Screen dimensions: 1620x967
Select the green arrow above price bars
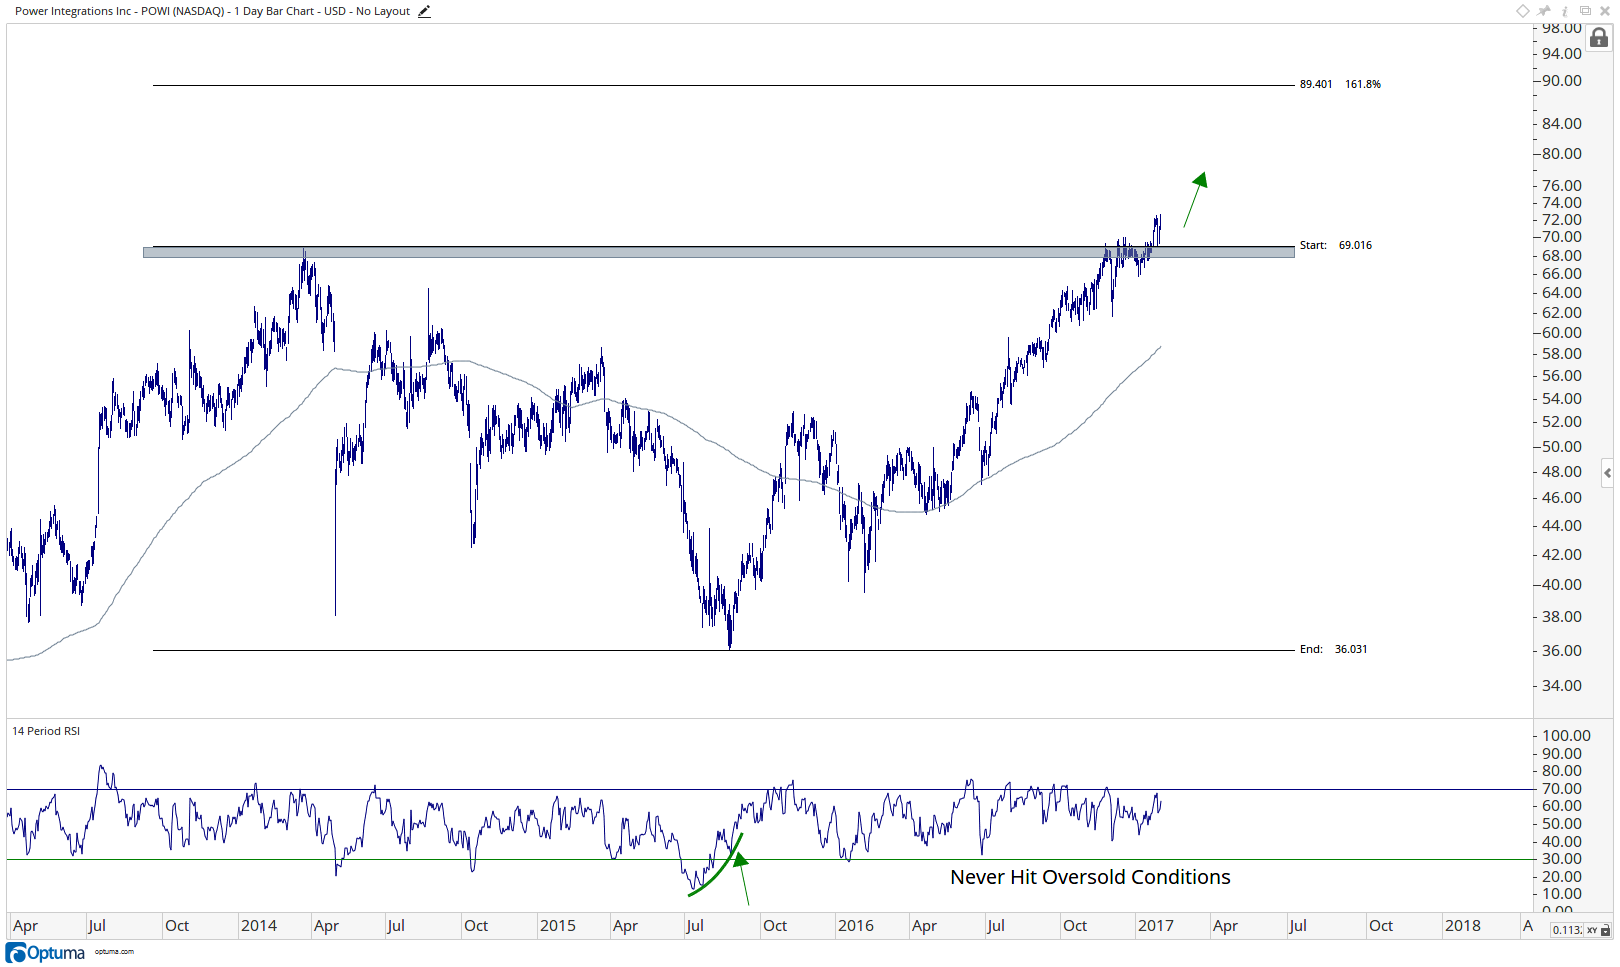click(1196, 199)
